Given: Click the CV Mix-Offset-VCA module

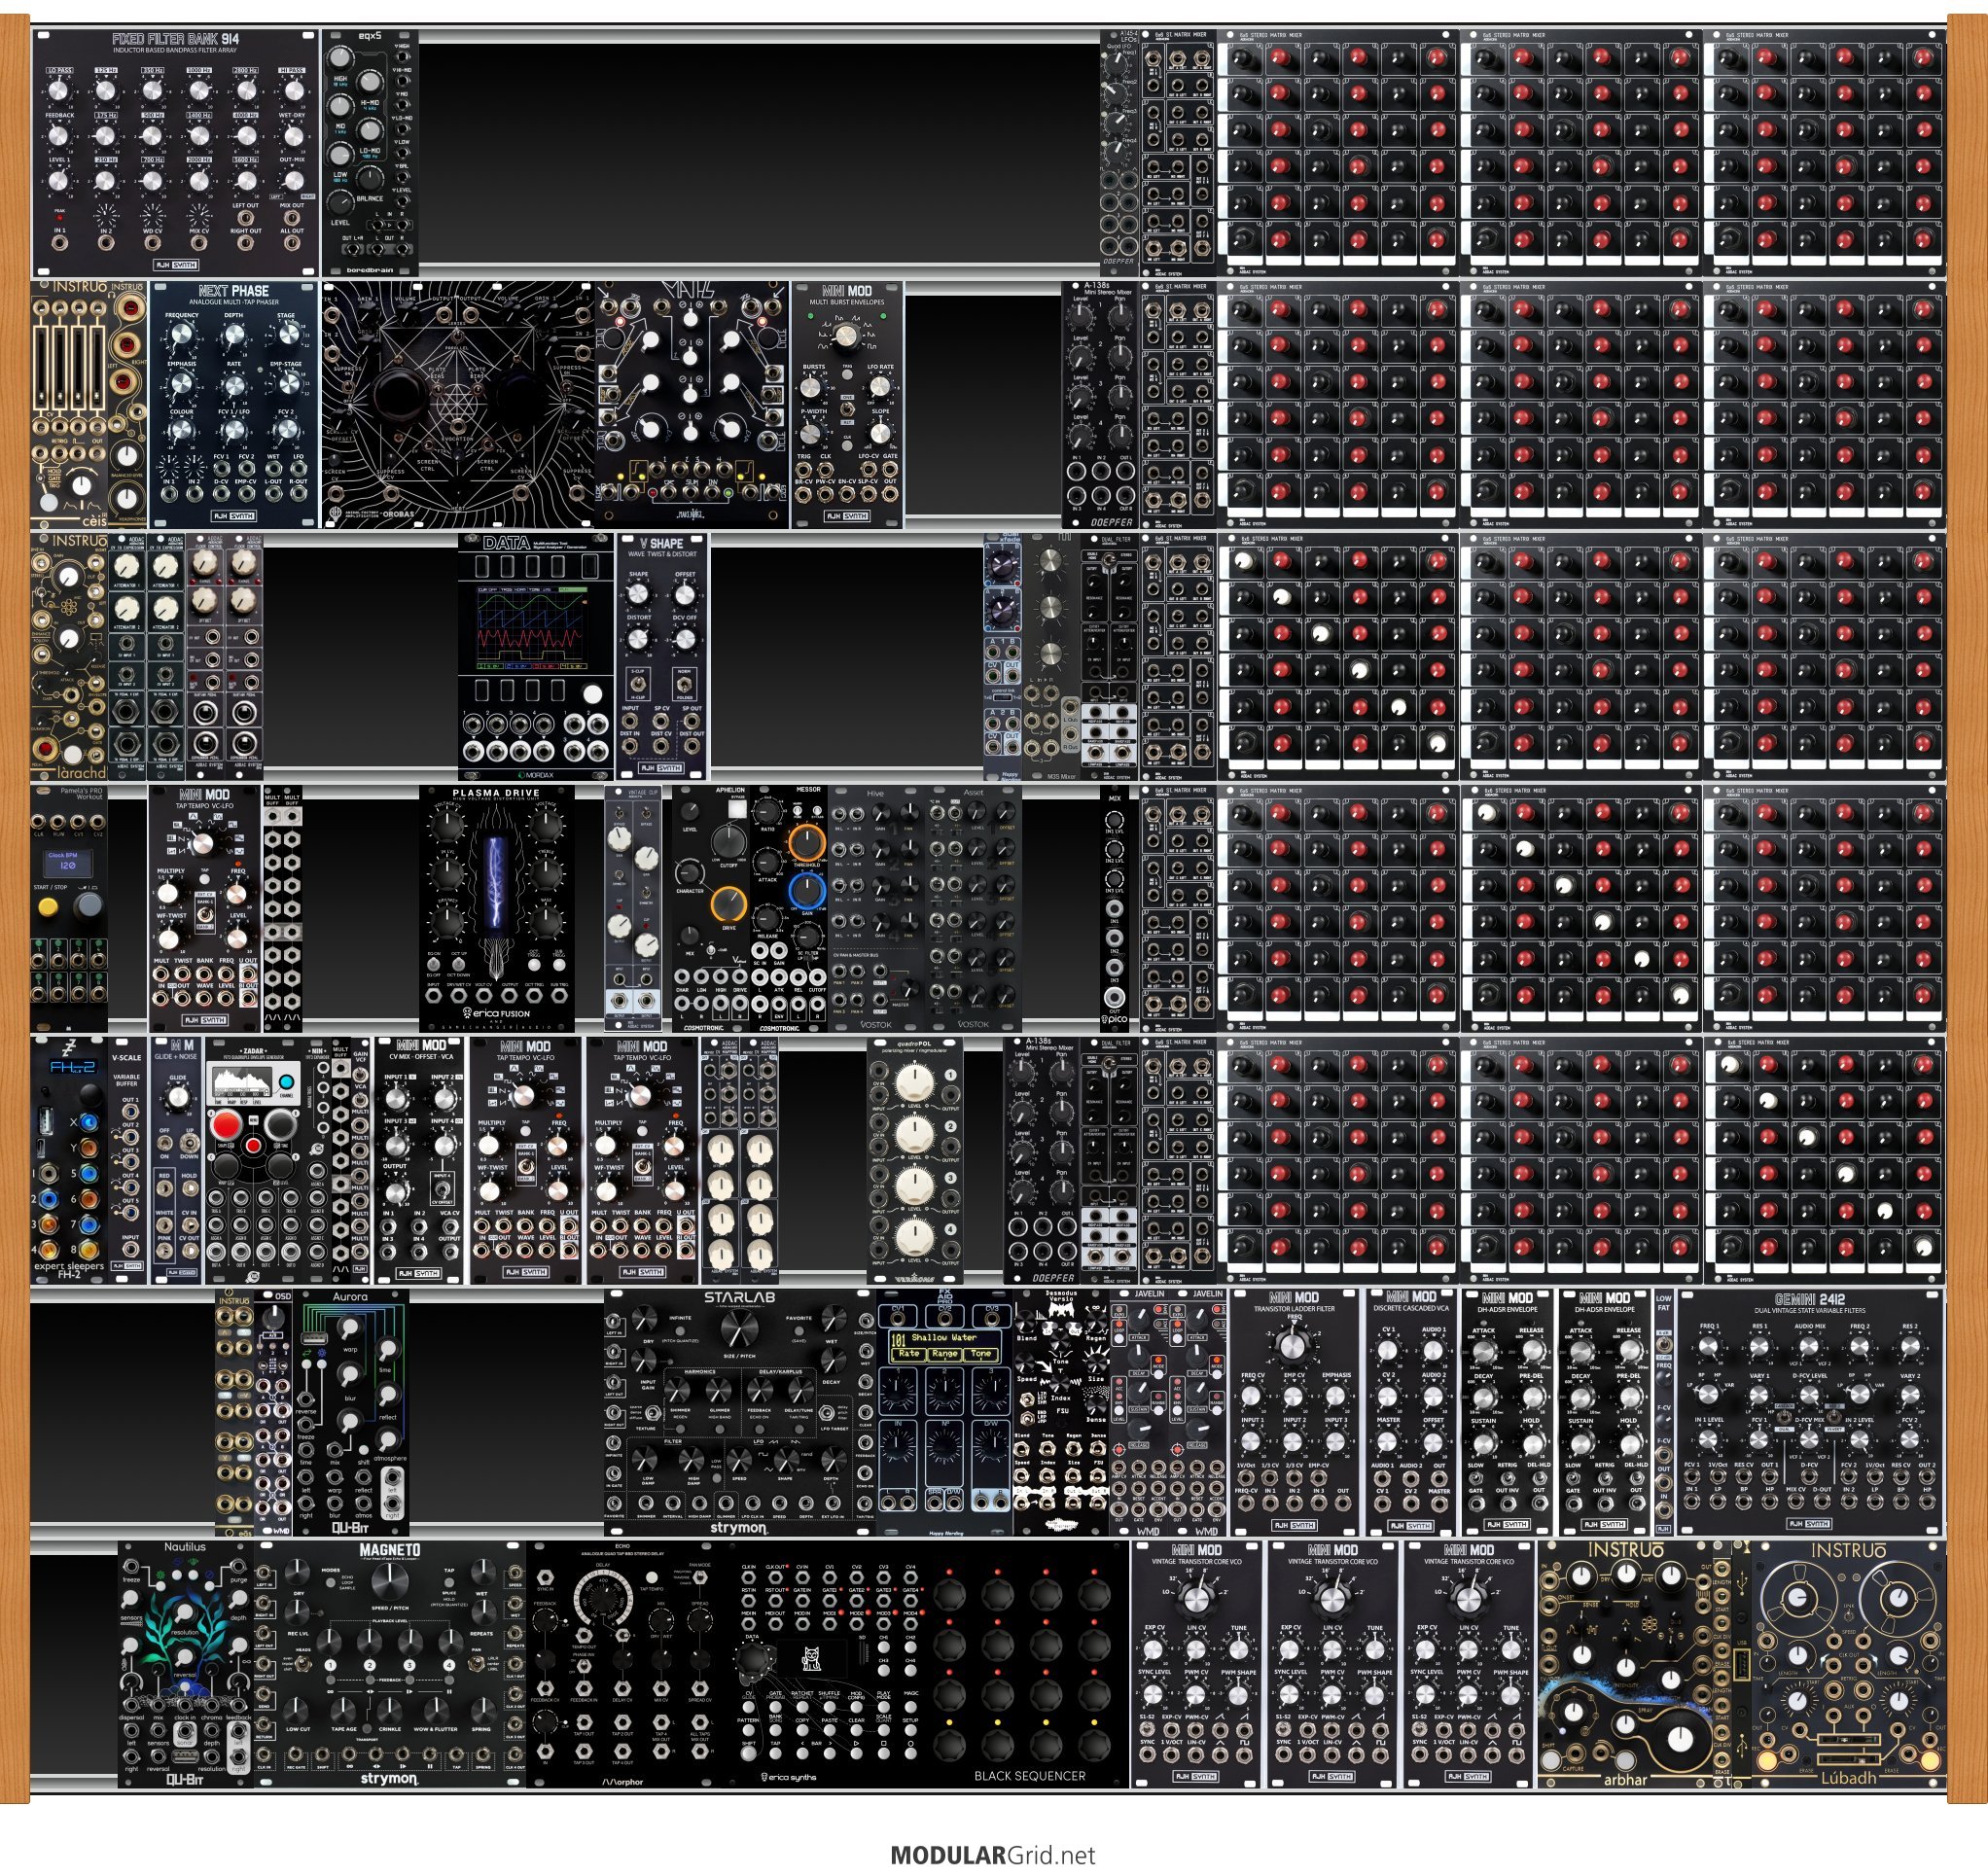Looking at the screenshot, I should tap(421, 1161).
